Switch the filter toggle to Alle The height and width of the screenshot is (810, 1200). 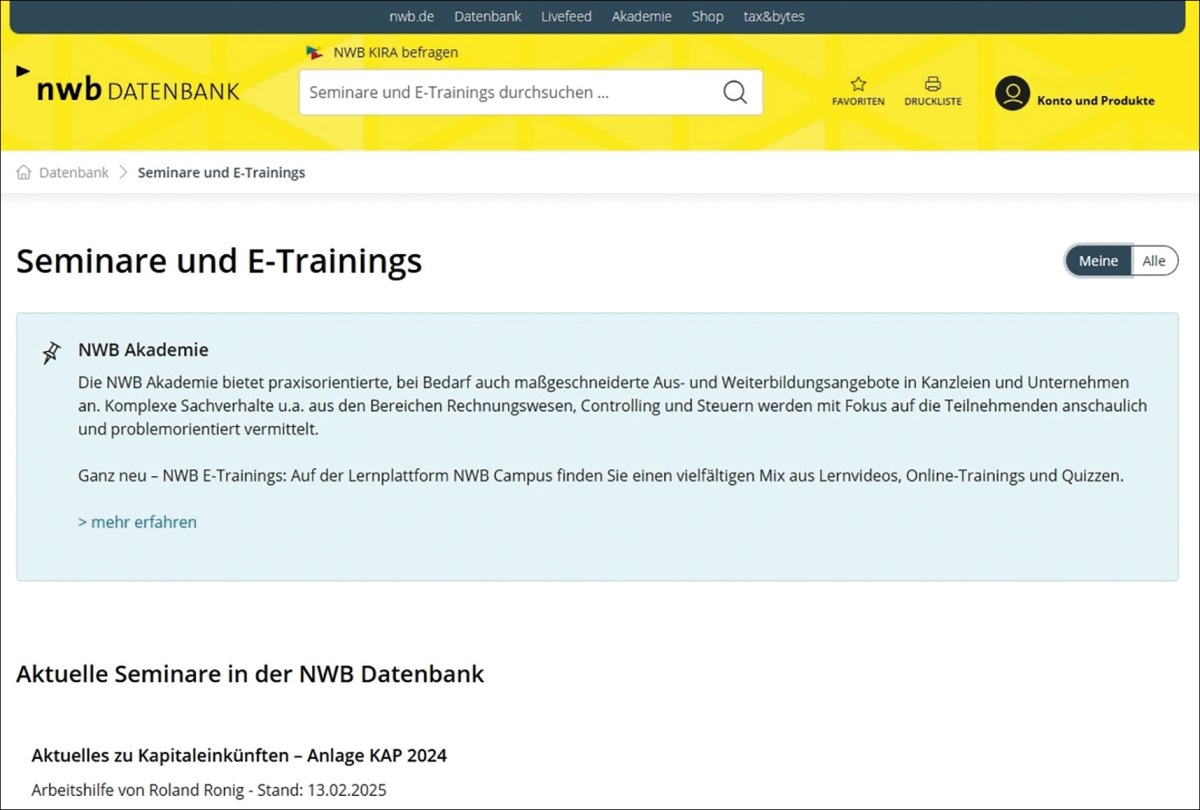coord(1154,261)
